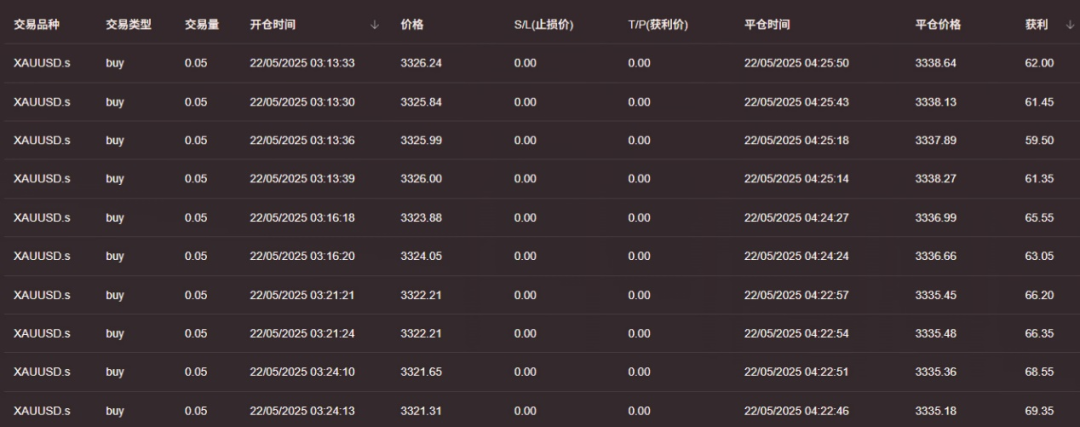This screenshot has width=1080, height=427.
Task: Sort by the 价格 column header
Action: click(411, 25)
